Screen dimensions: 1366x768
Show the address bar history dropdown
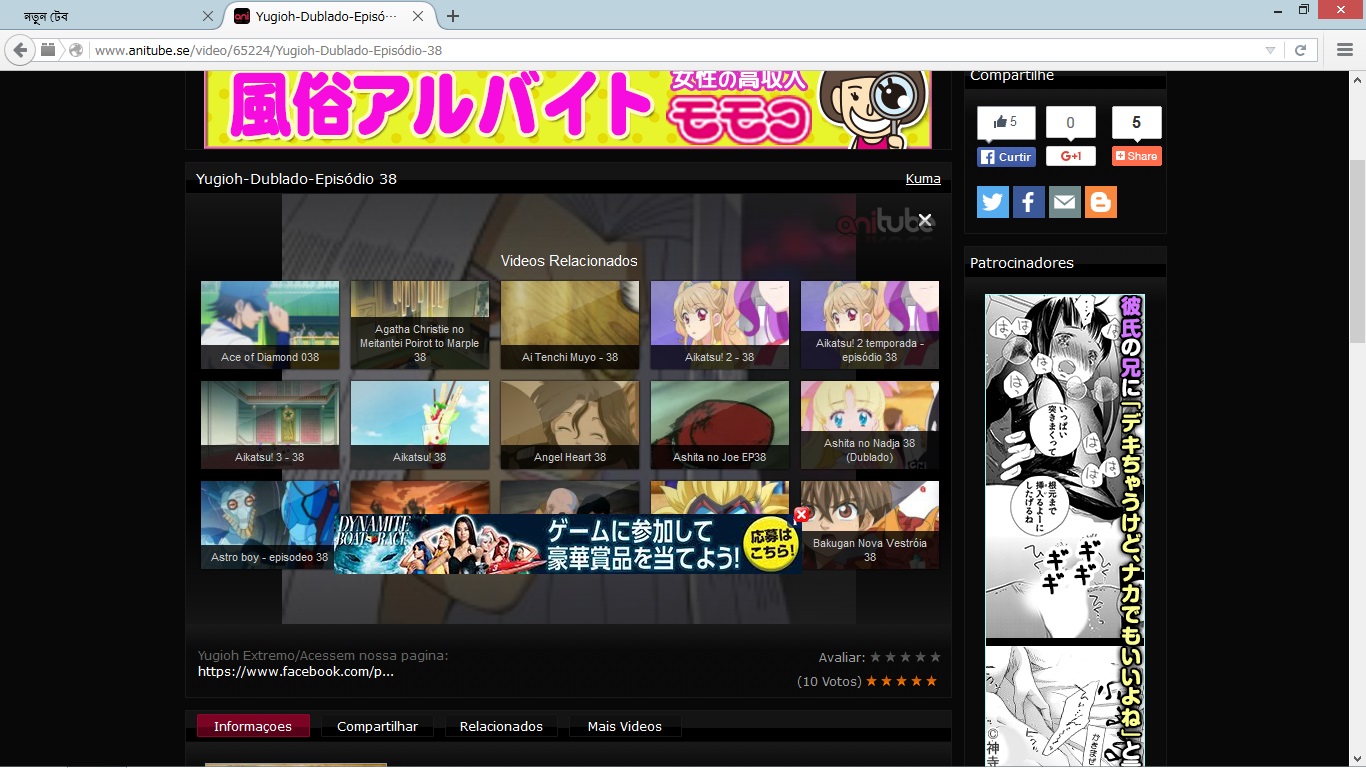coord(1270,50)
